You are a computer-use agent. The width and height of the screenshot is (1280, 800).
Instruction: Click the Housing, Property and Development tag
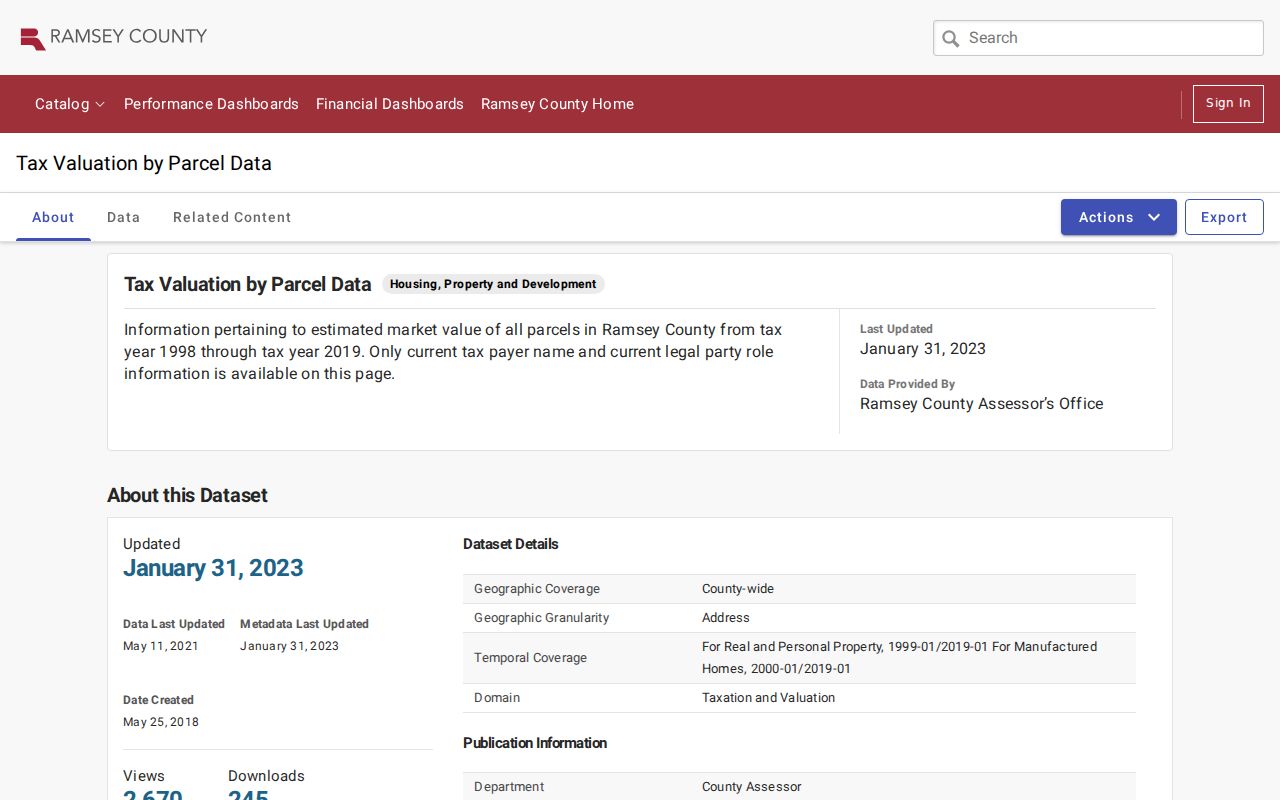493,284
